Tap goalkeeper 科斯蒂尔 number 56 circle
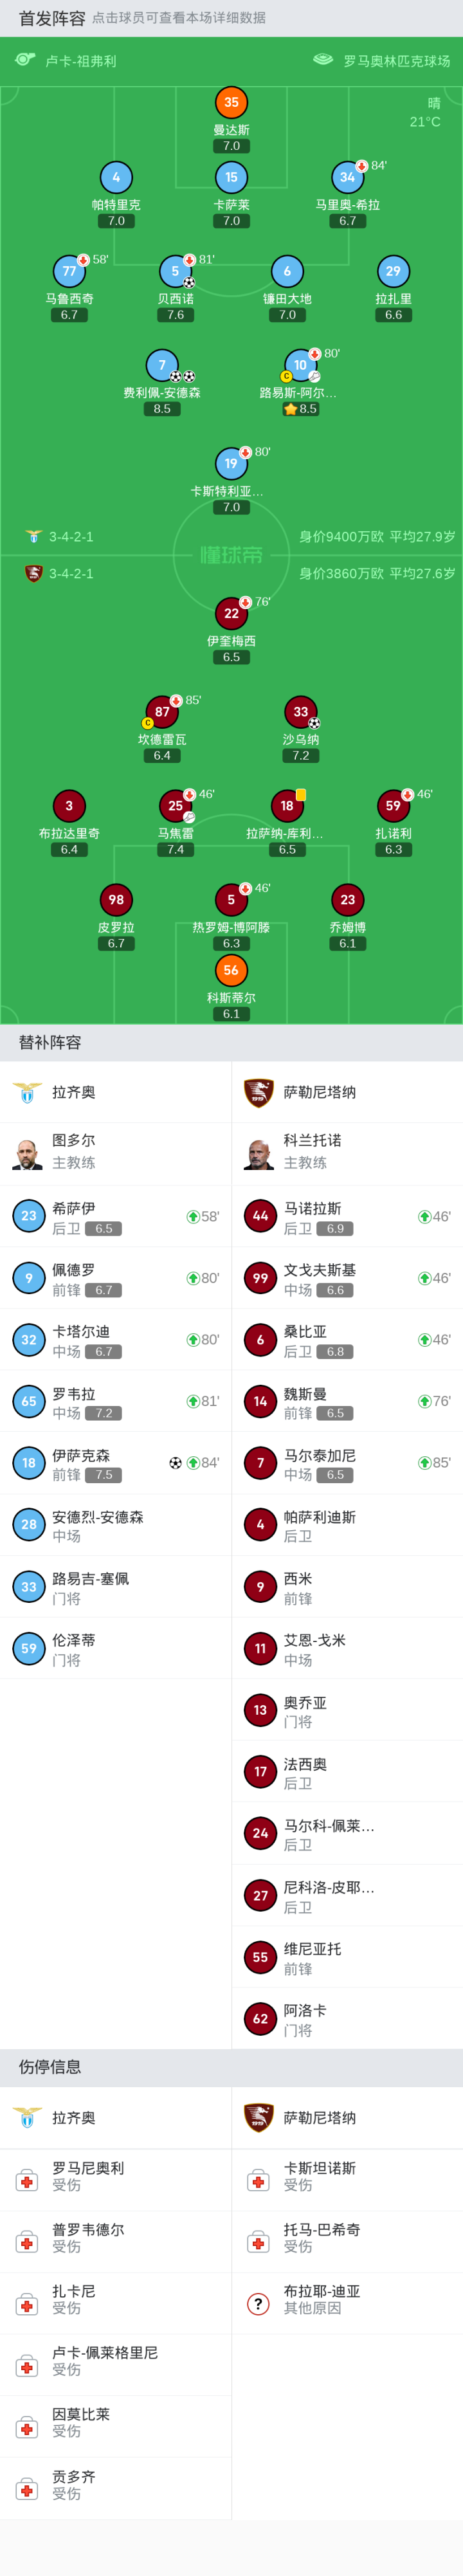The height and width of the screenshot is (2576, 463). 231,970
